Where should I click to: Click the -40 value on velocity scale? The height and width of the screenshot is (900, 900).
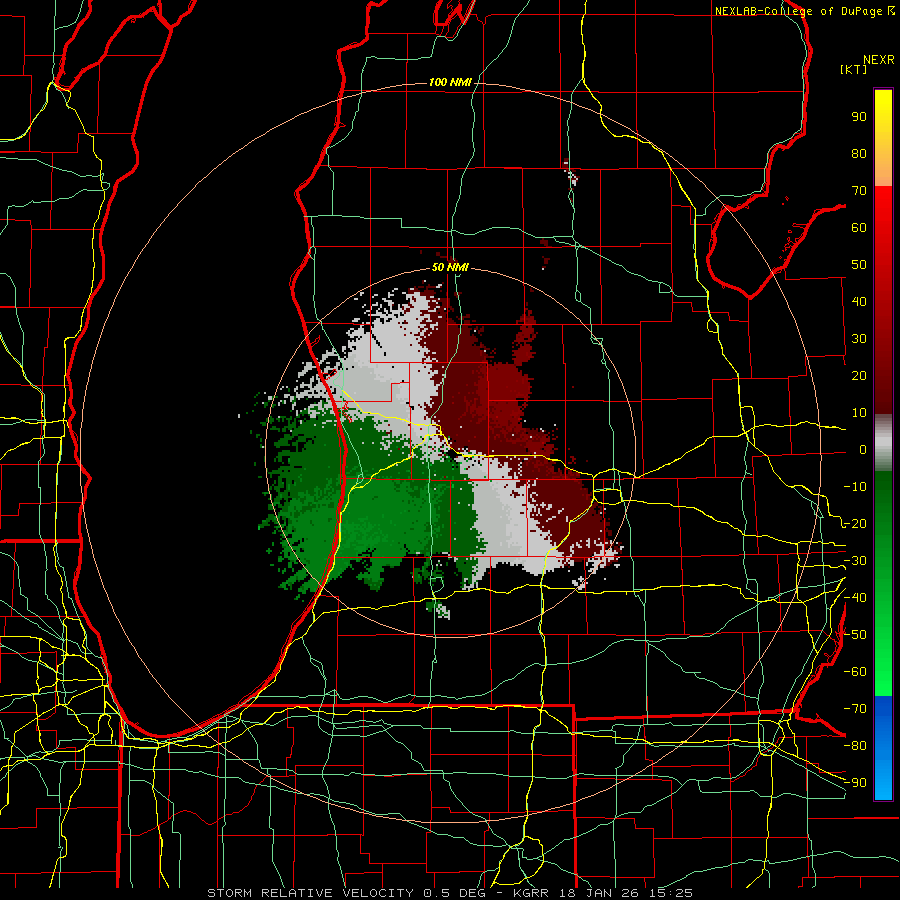coord(855,598)
